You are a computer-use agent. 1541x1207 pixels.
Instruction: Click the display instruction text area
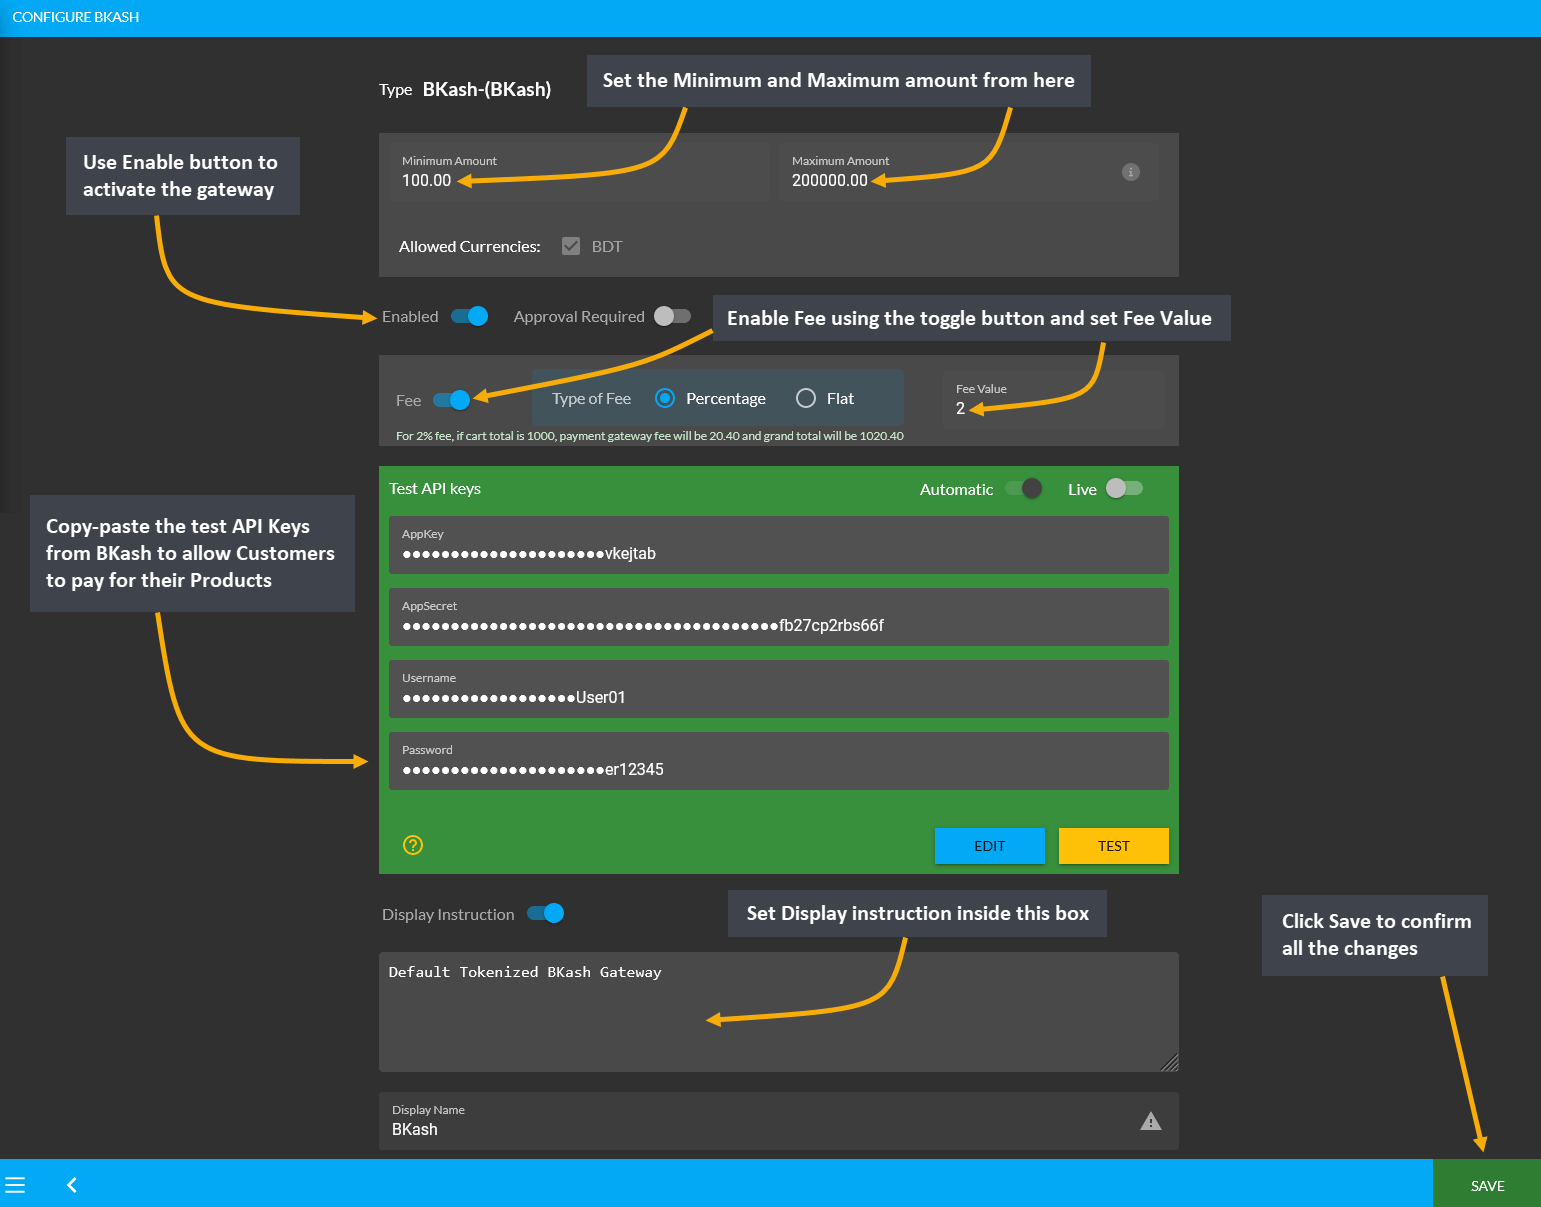tap(778, 1012)
